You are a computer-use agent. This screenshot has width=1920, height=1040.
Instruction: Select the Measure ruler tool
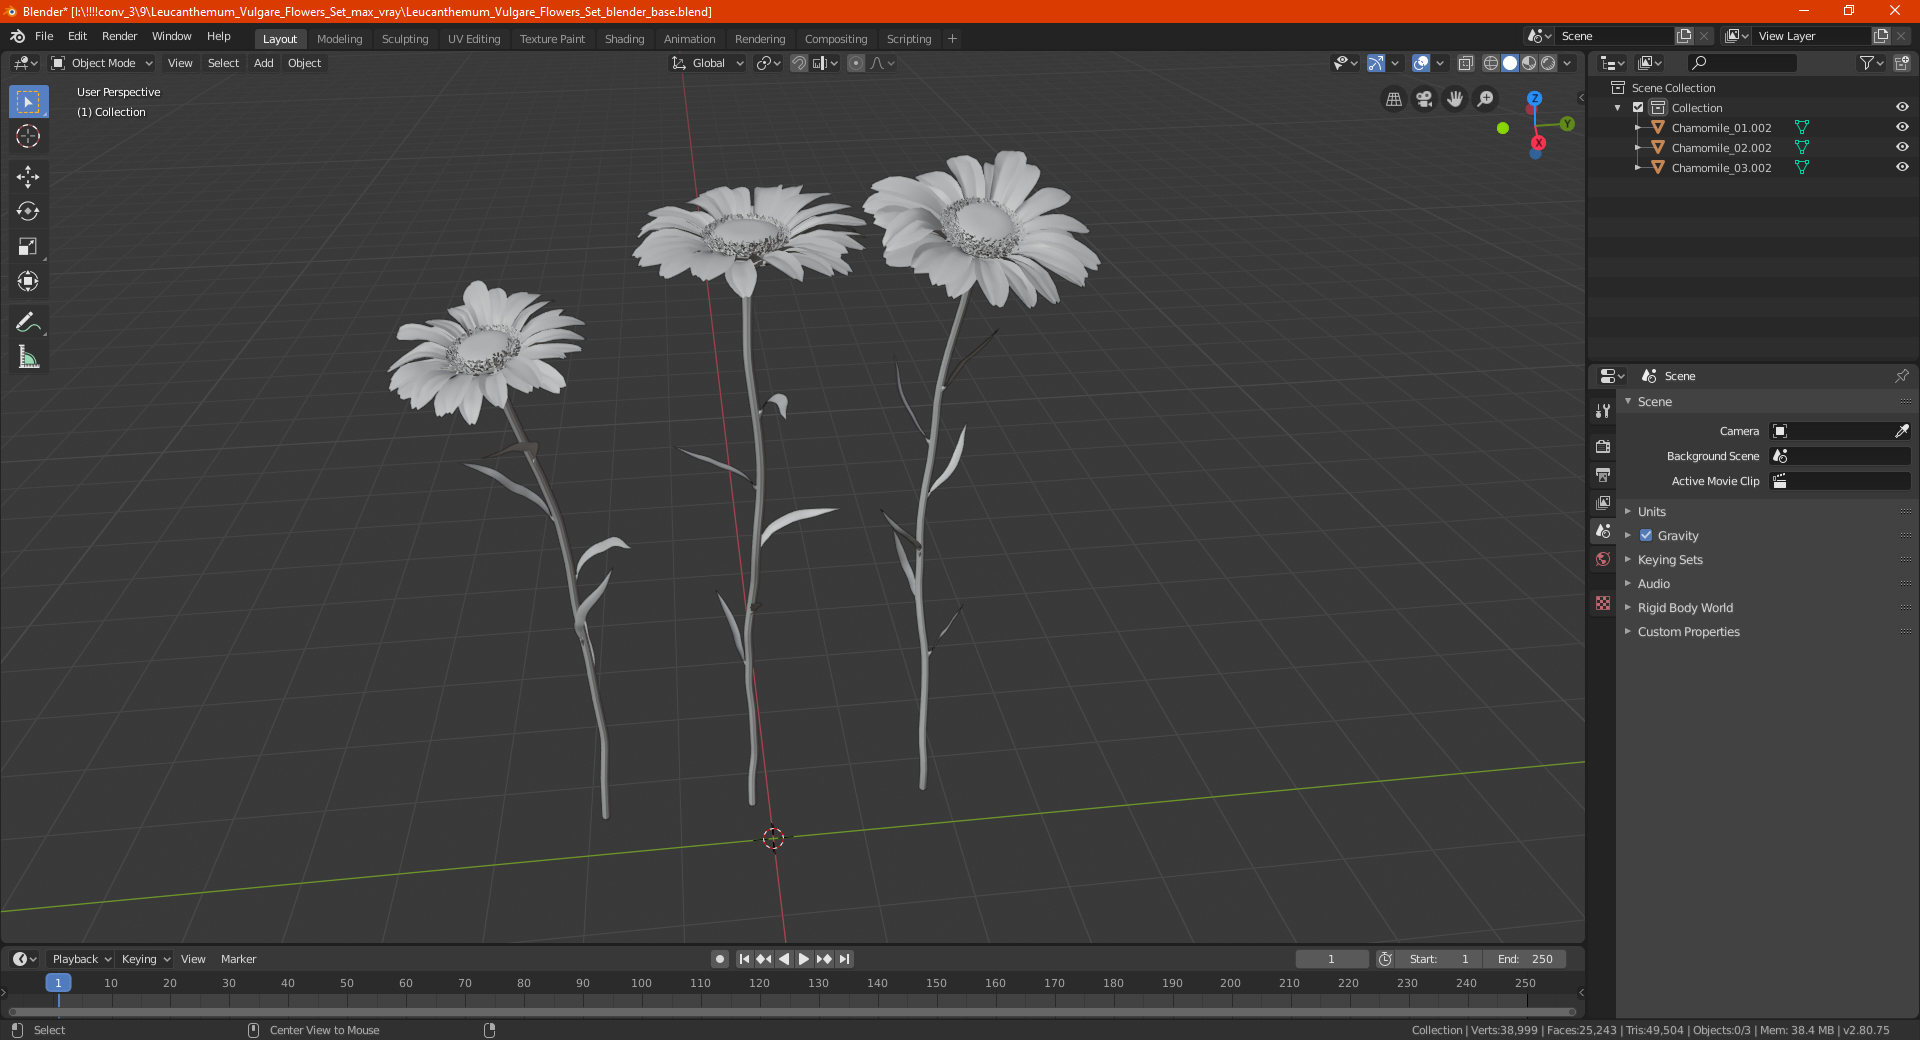click(x=28, y=357)
